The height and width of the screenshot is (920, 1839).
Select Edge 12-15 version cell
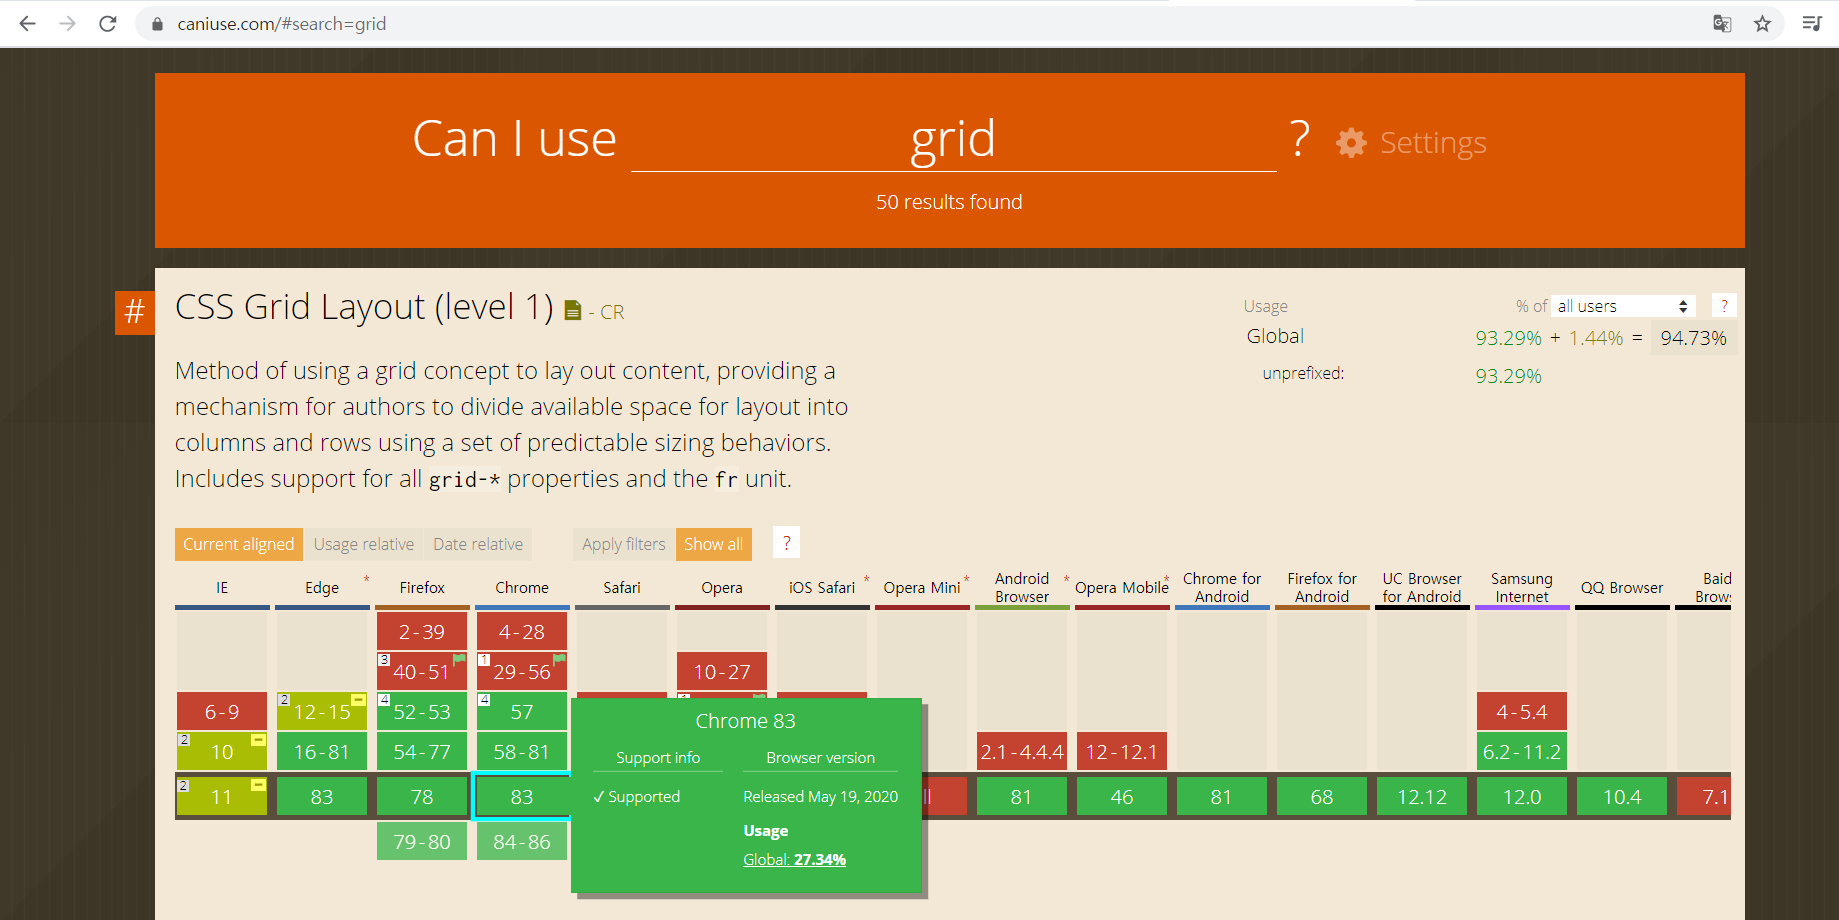click(322, 711)
